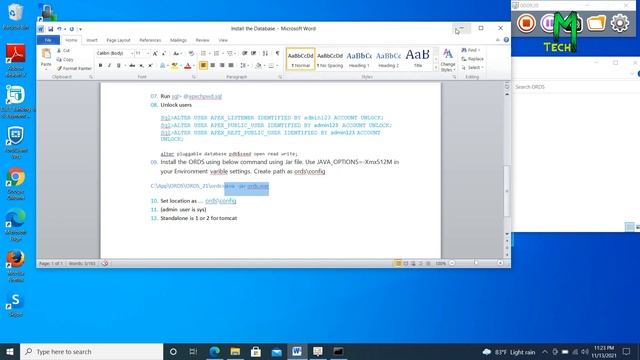Click the Copy command
640x360 pixels.
tap(65, 60)
